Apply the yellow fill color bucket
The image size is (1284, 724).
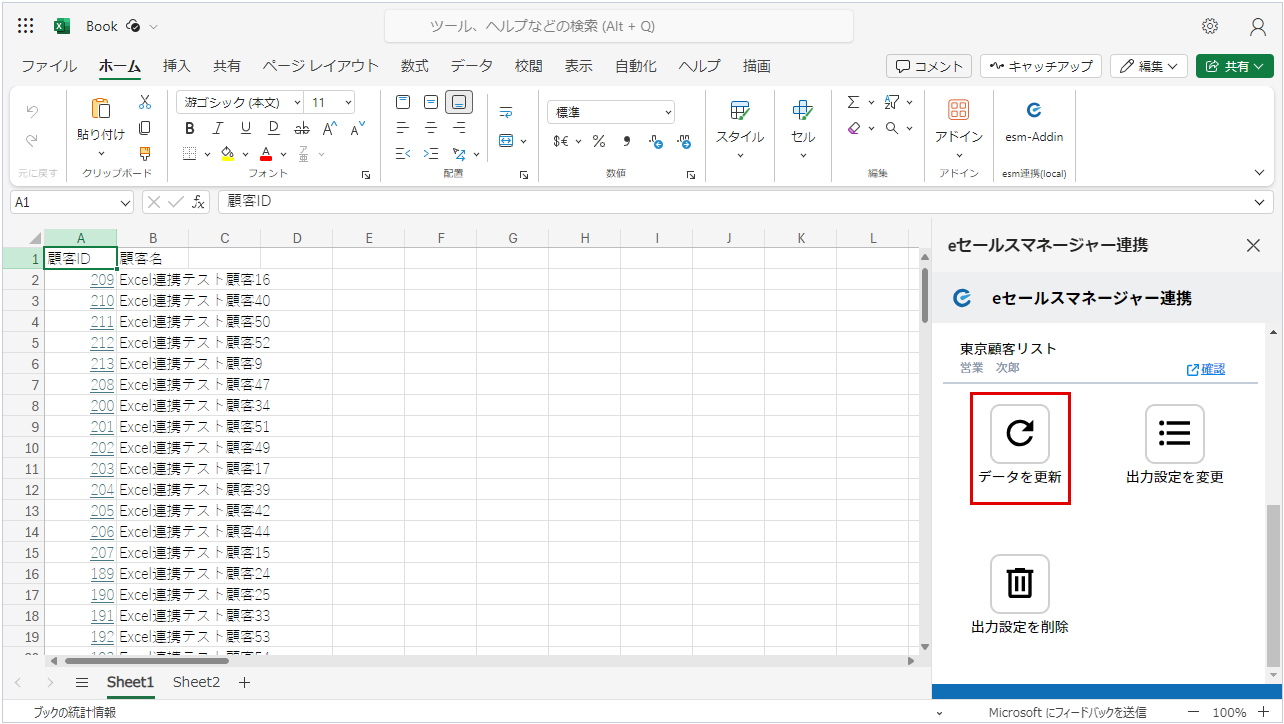[227, 154]
